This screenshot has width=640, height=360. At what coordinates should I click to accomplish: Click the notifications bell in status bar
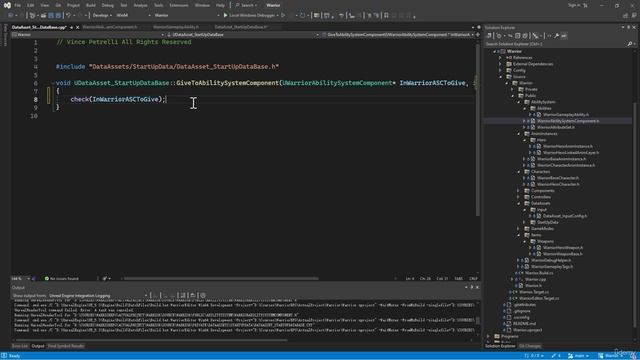(x=633, y=356)
